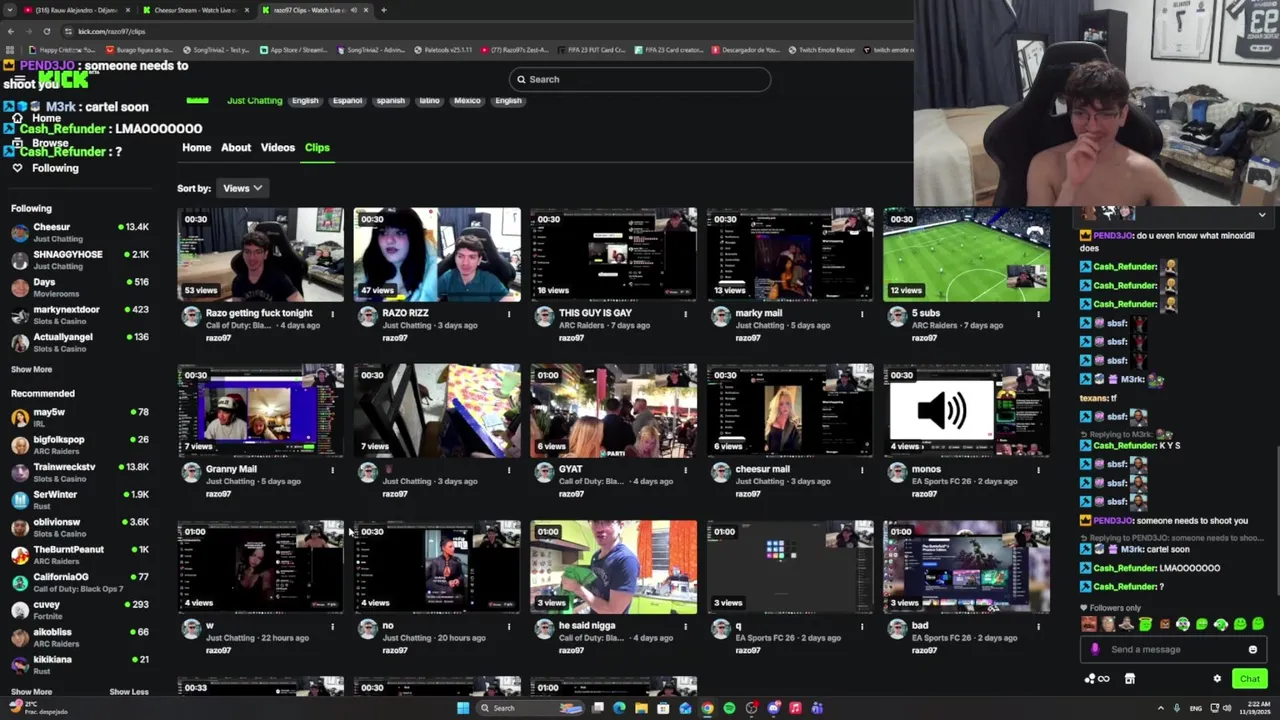This screenshot has height=720, width=1280.
Task: Open options menu for monos clip
Action: (1038, 470)
